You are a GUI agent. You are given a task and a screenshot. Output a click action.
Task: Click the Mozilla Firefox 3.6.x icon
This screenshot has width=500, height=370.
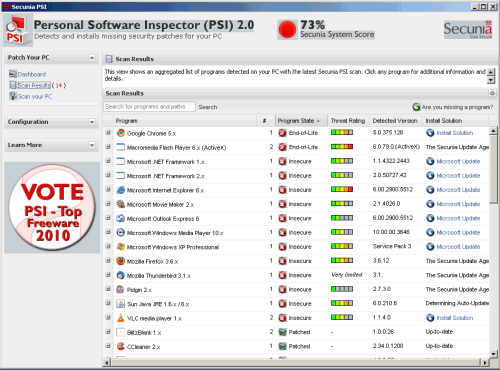pos(121,261)
